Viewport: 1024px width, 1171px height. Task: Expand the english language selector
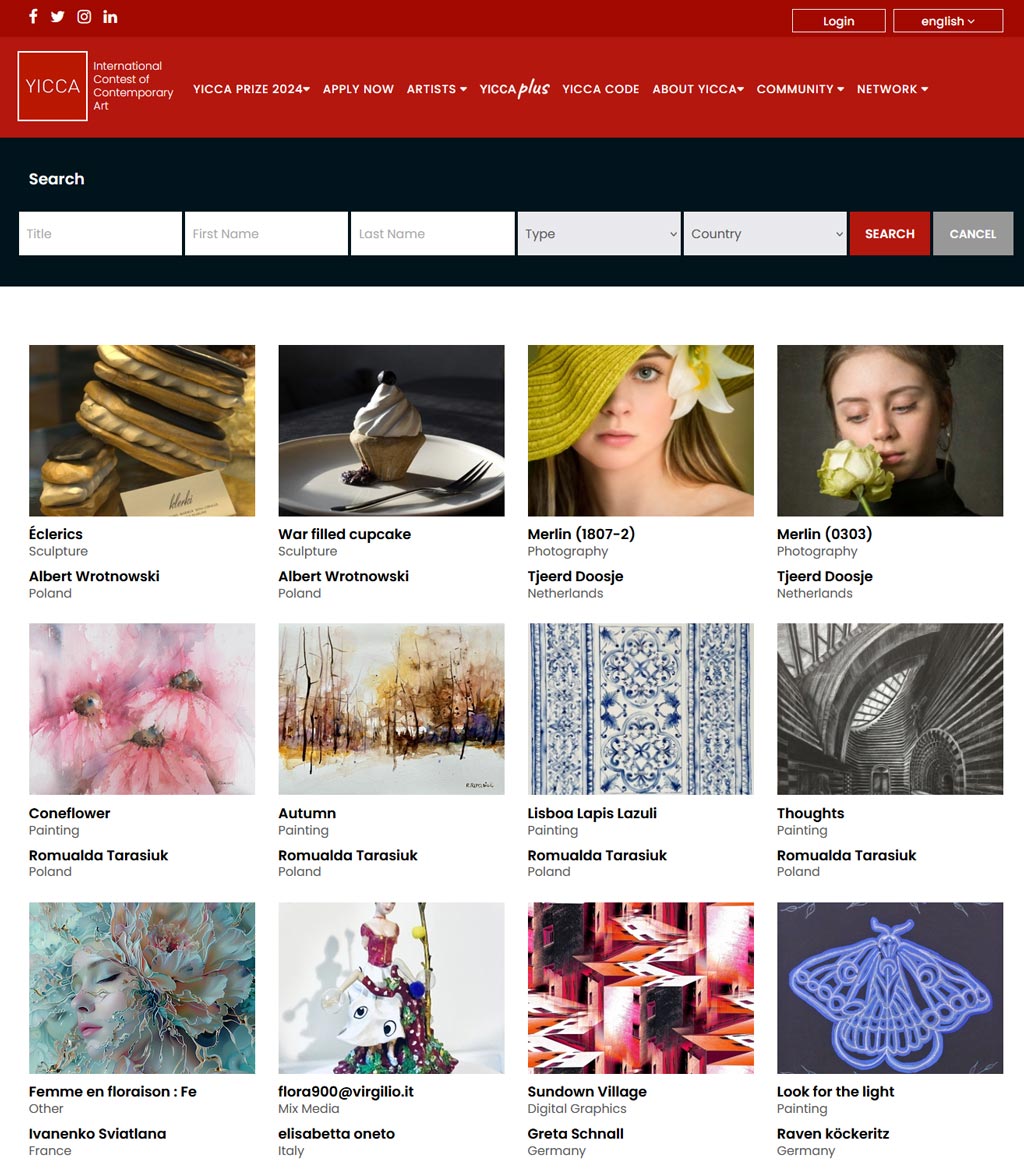[948, 21]
